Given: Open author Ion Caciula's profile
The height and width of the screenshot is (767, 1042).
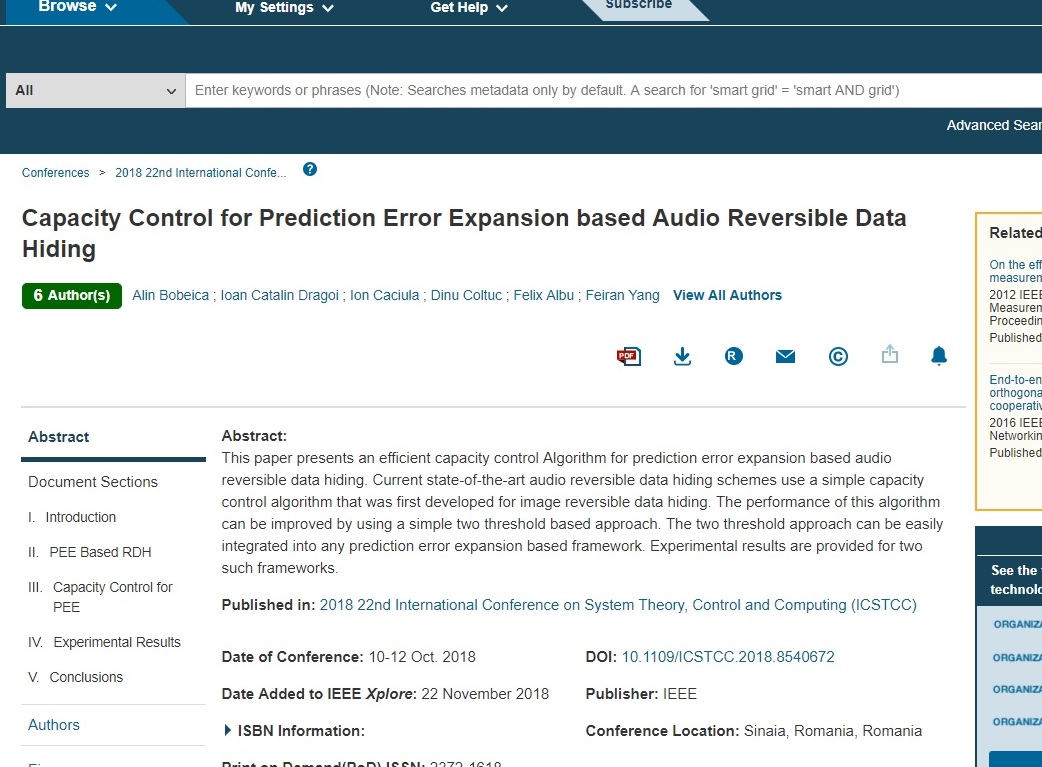Looking at the screenshot, I should click(384, 295).
